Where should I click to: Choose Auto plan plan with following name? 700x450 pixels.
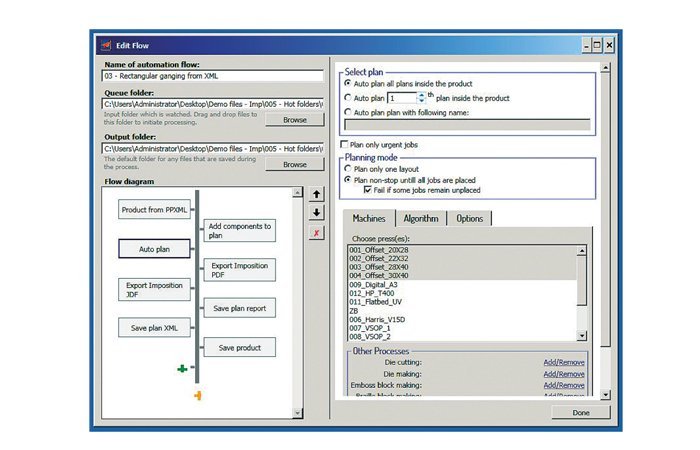point(348,112)
